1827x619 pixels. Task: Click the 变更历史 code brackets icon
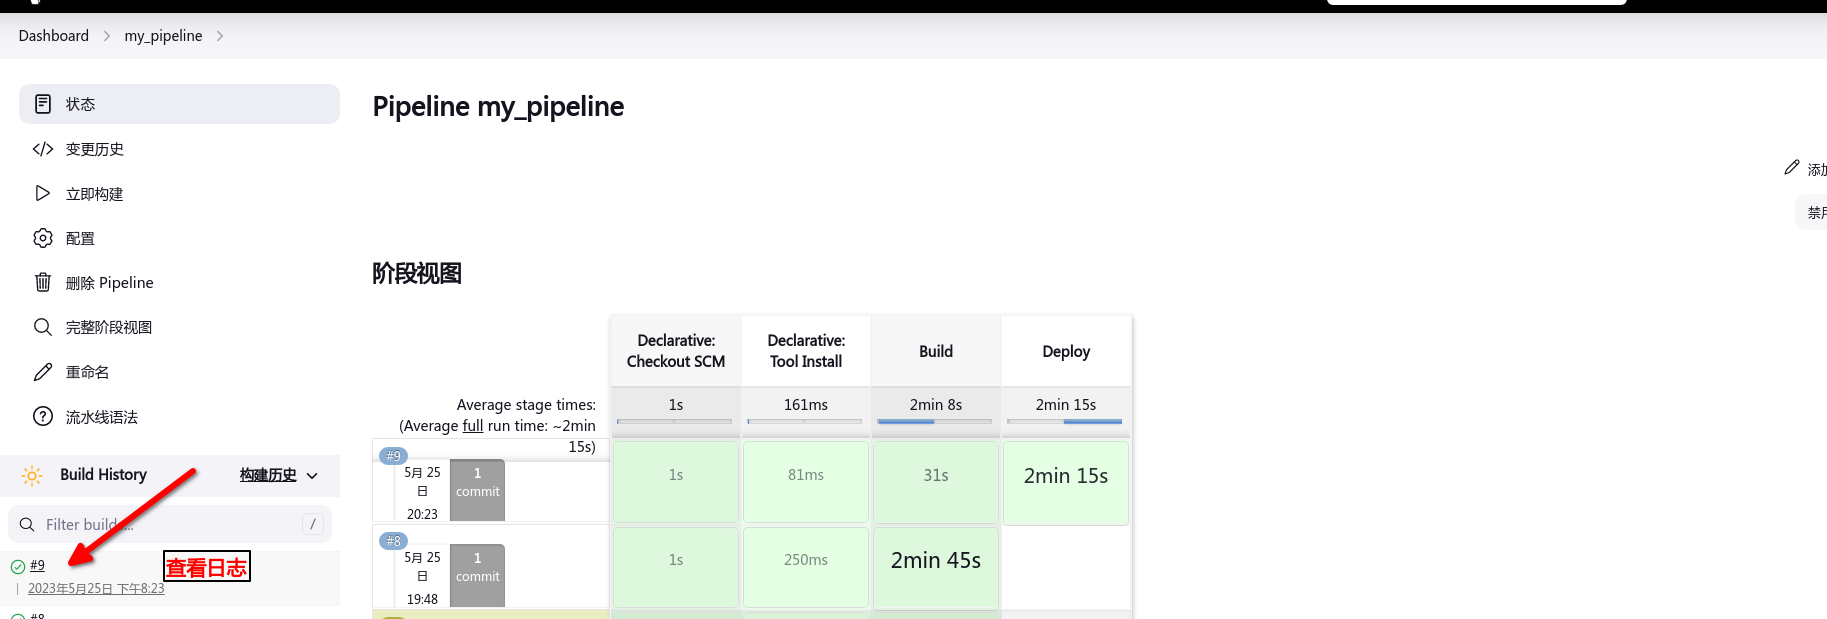(x=43, y=149)
